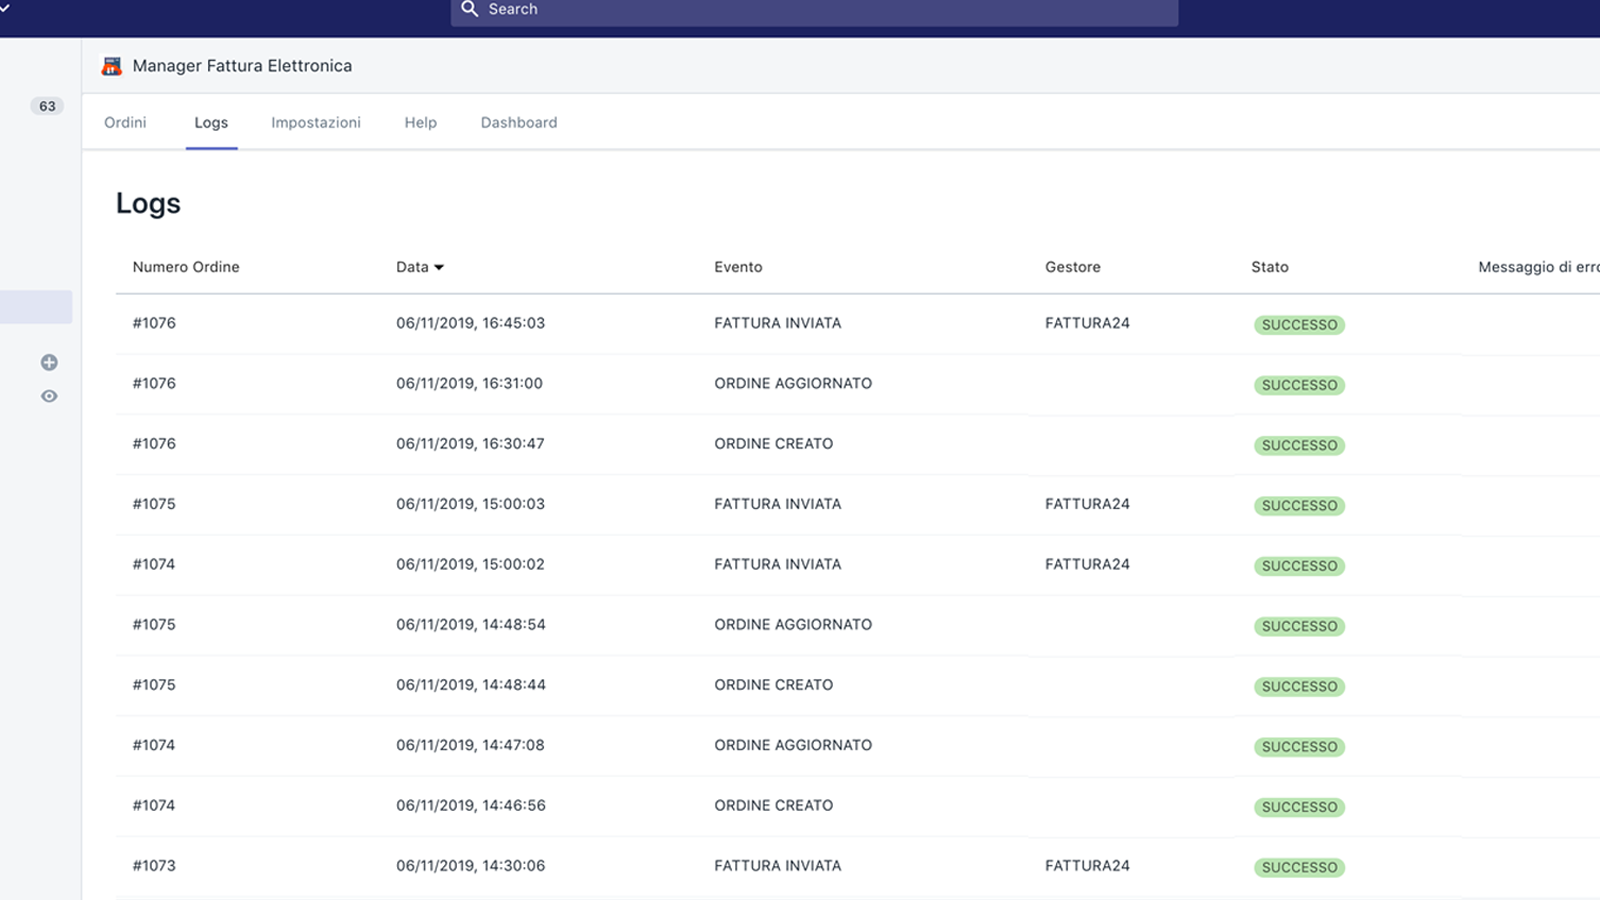Click order #1075 in the 15:00:03 row
1600x900 pixels.
tap(154, 504)
